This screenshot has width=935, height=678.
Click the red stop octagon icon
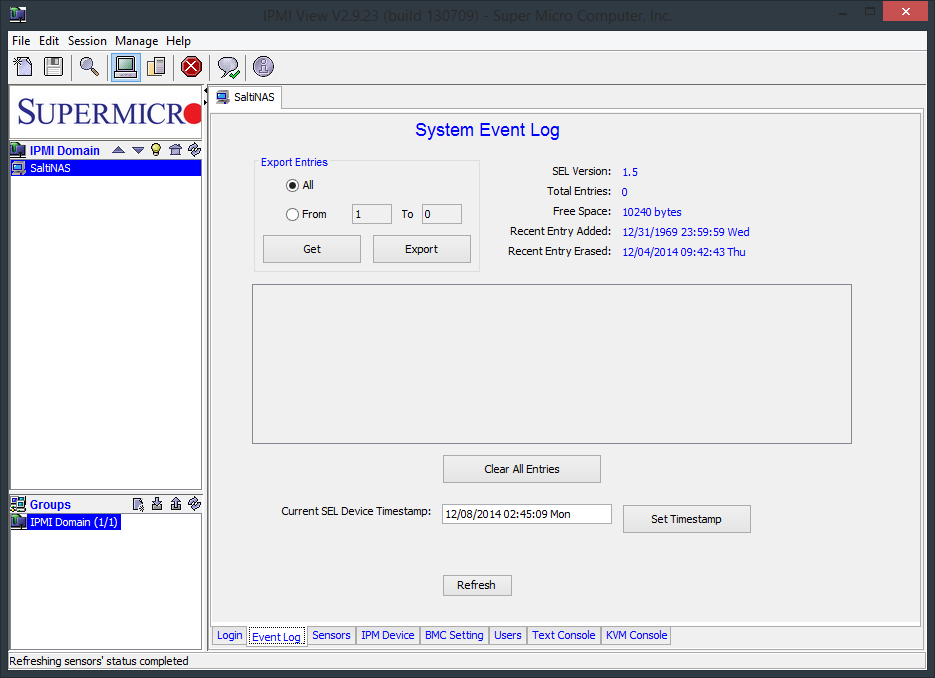(191, 67)
